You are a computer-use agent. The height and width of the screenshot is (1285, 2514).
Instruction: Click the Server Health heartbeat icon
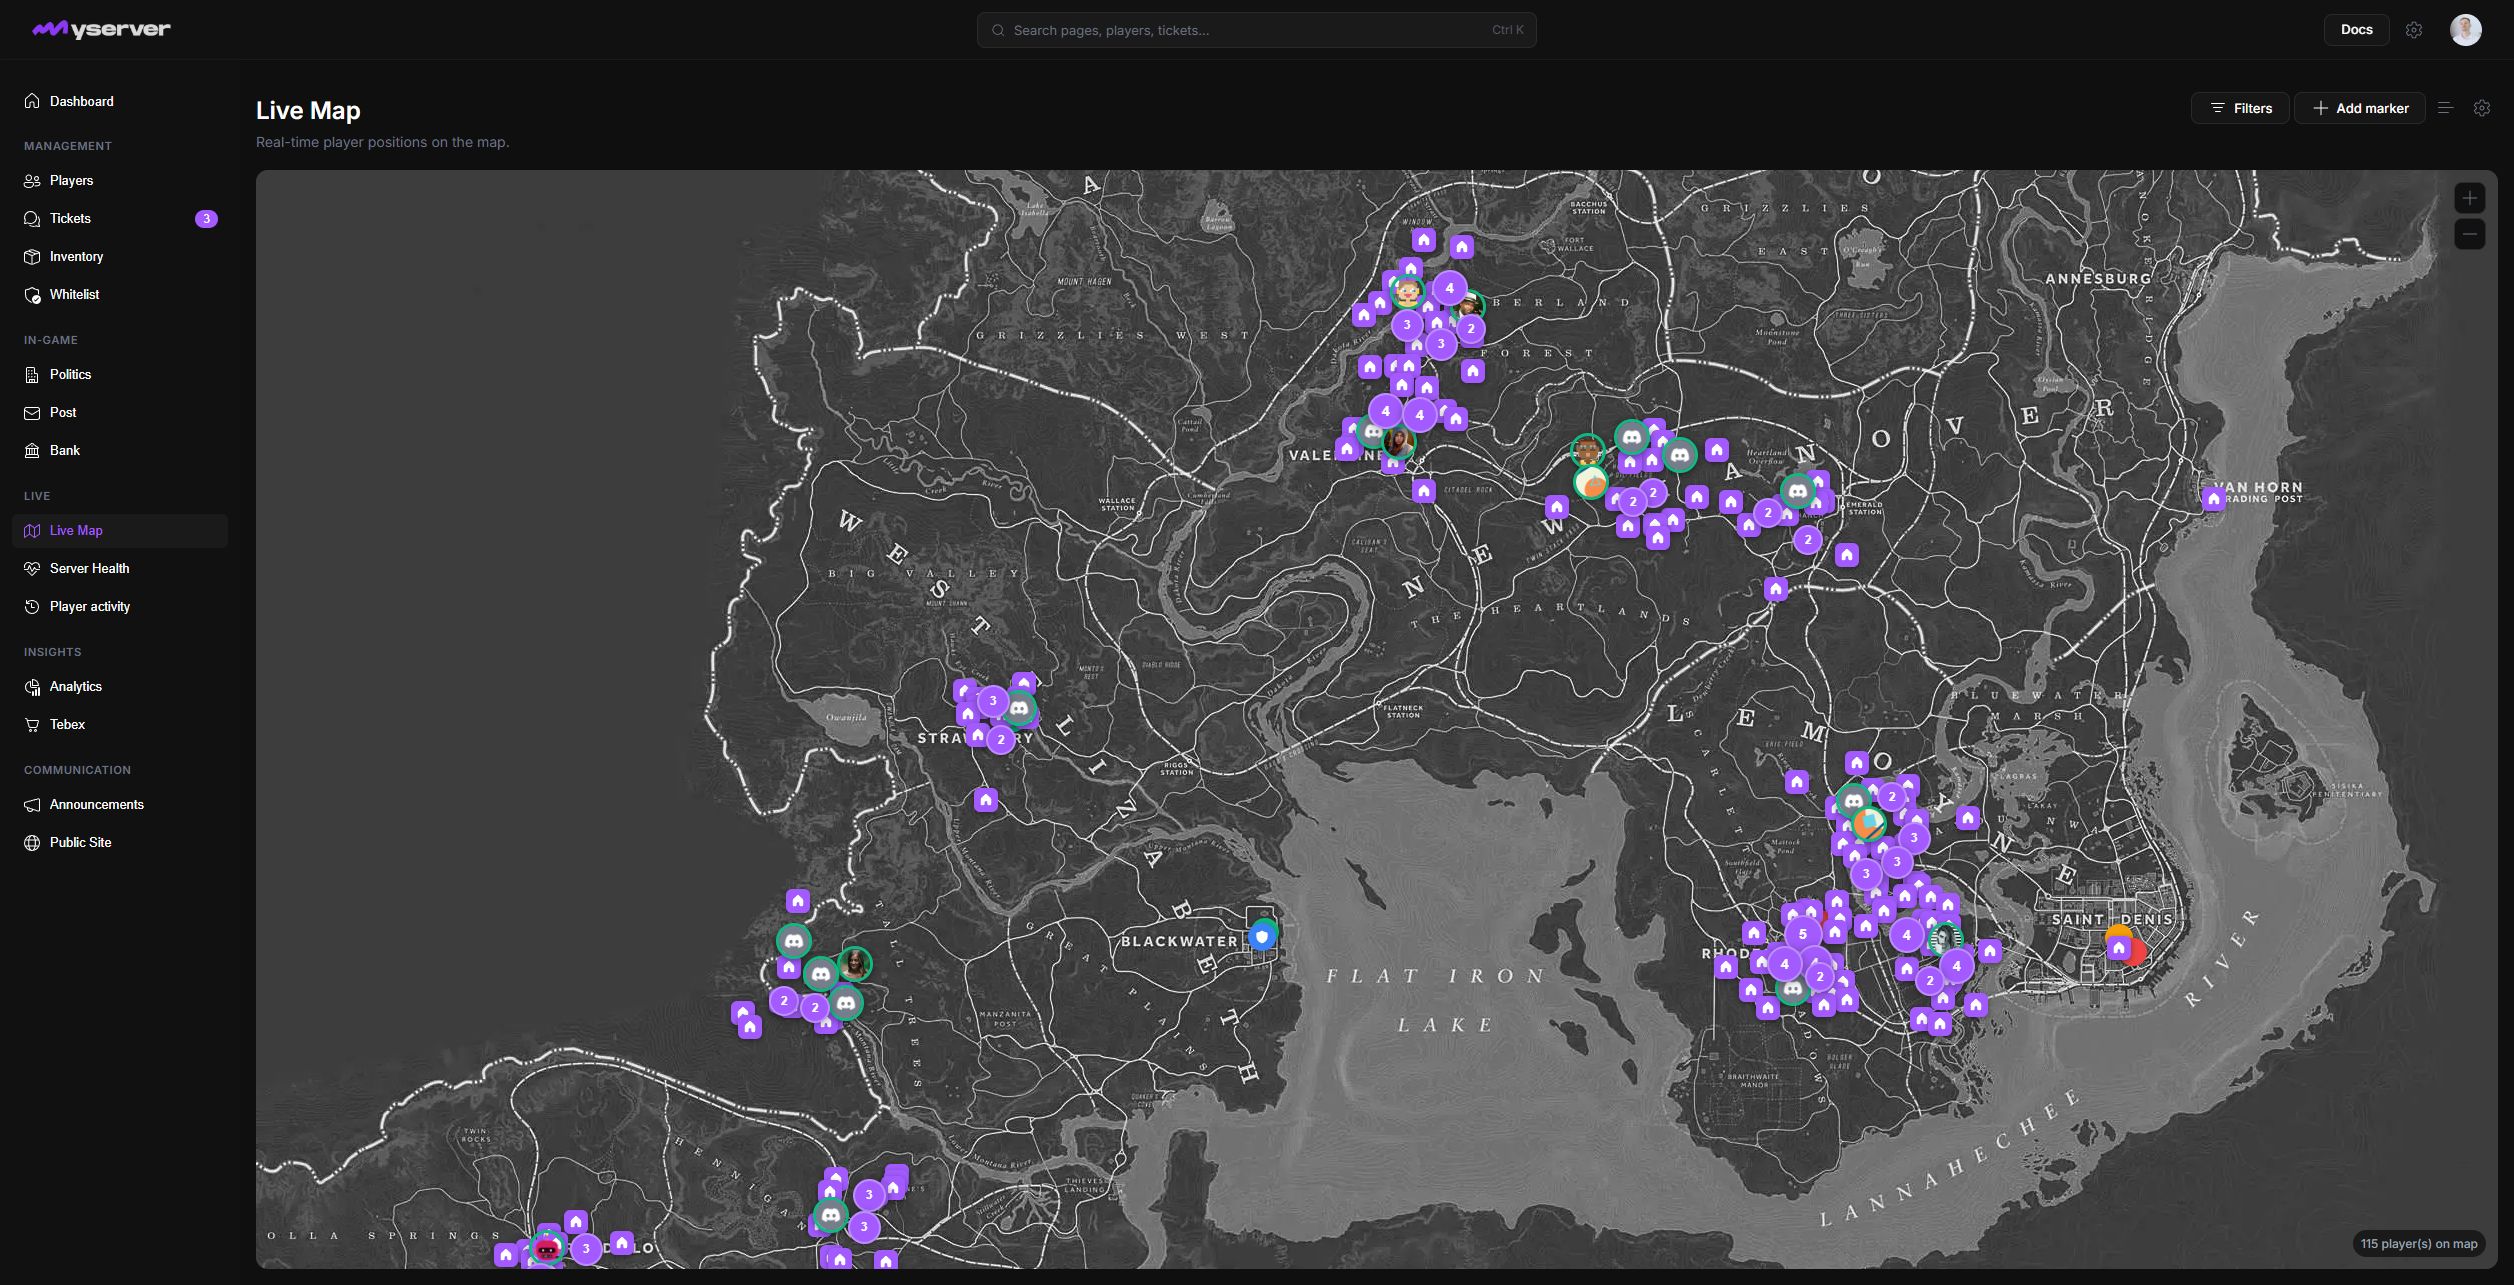32,568
